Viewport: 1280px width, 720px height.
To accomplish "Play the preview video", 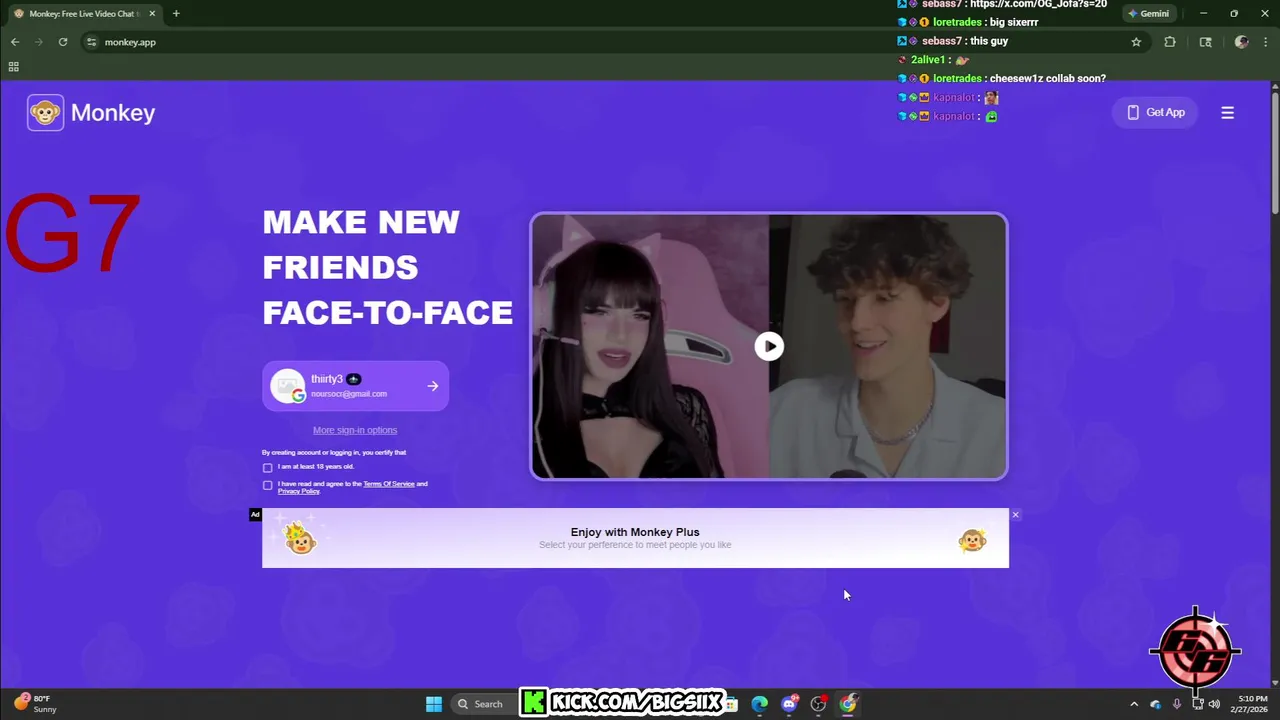I will pyautogui.click(x=769, y=346).
